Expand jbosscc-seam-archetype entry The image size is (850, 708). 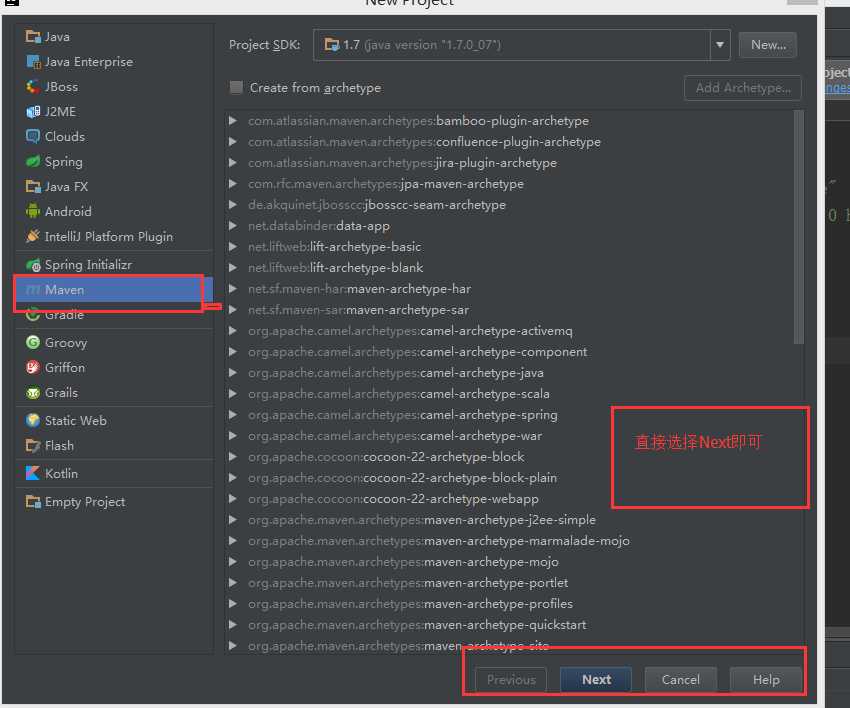(x=233, y=204)
